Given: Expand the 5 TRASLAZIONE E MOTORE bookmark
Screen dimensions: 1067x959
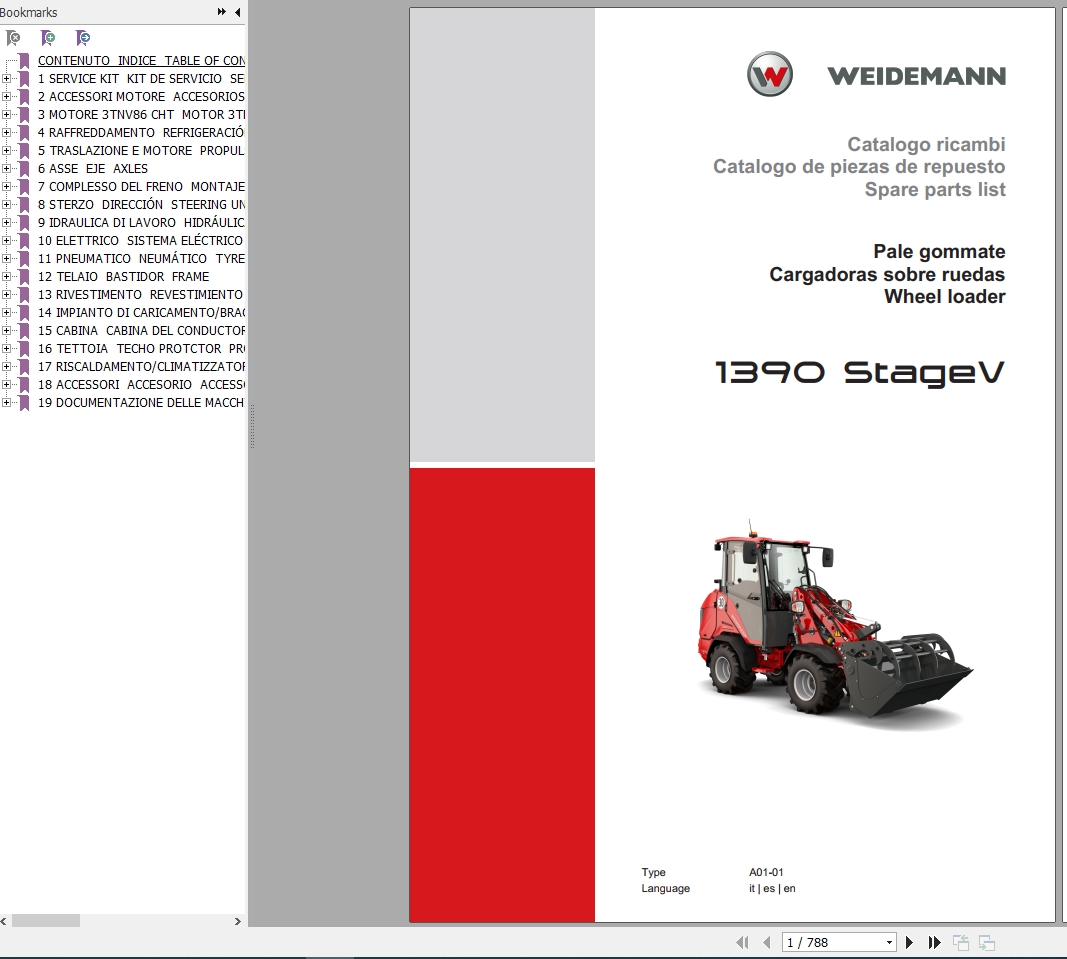Looking at the screenshot, I should 6,150.
